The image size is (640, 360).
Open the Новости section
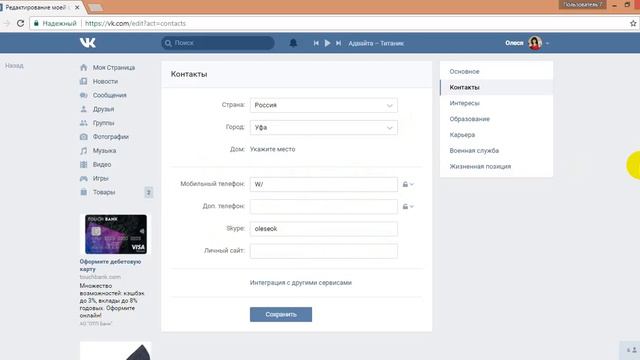pos(105,82)
